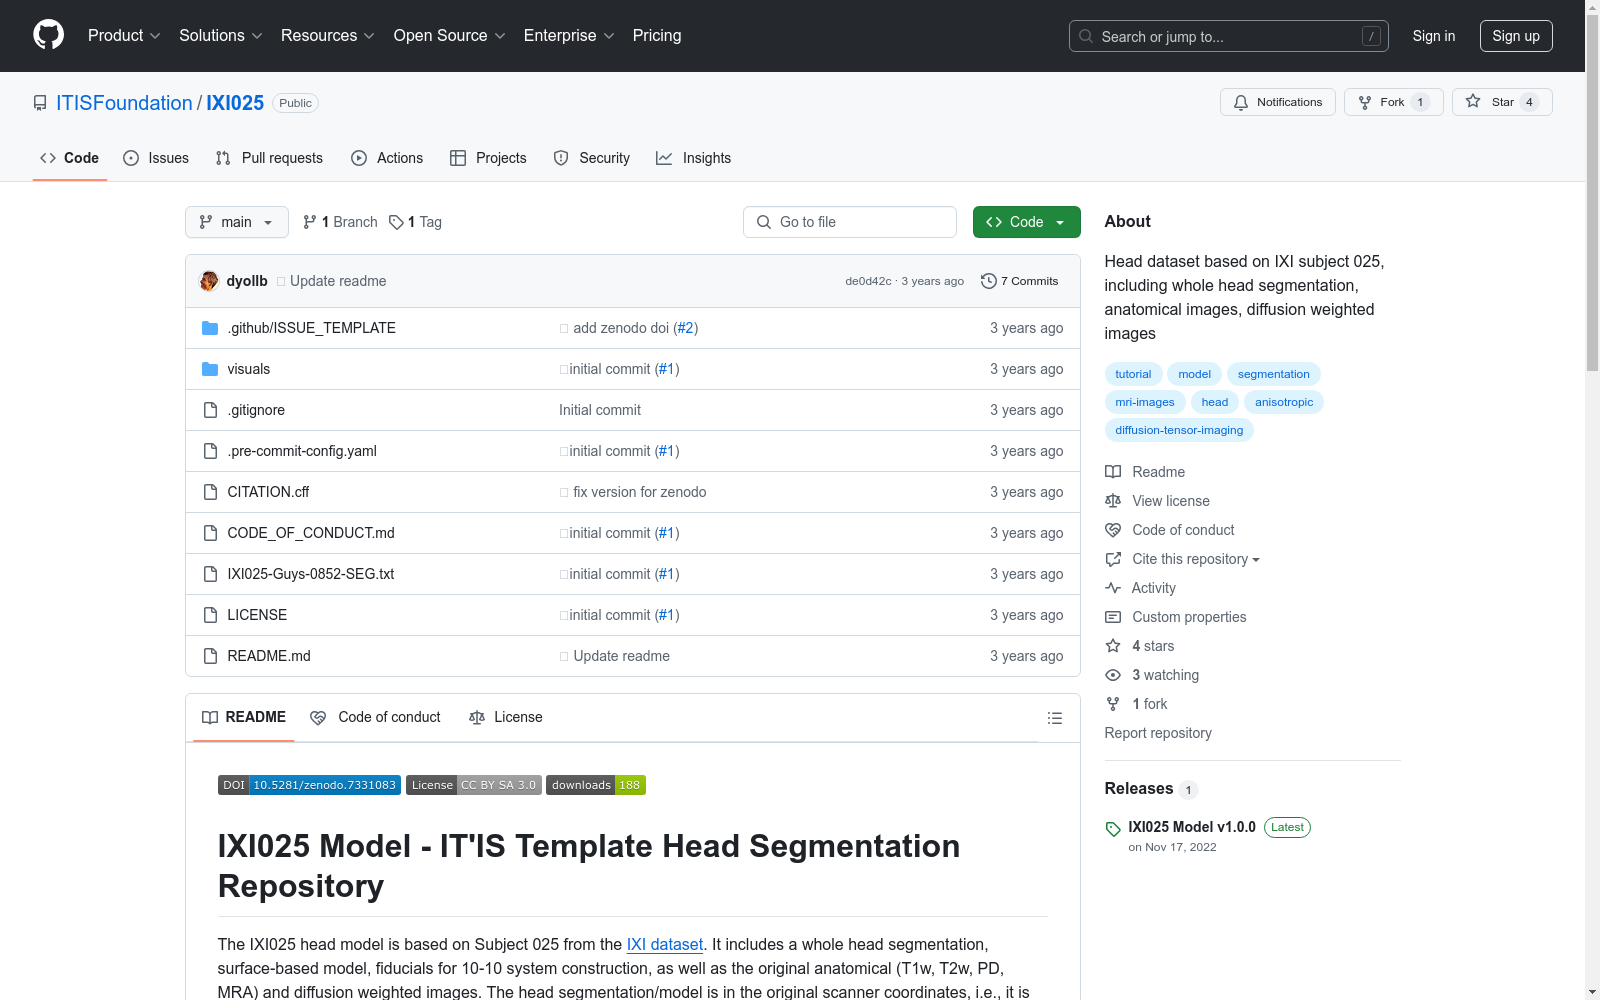The width and height of the screenshot is (1600, 1000).
Task: Expand the Solutions menu
Action: (x=221, y=35)
